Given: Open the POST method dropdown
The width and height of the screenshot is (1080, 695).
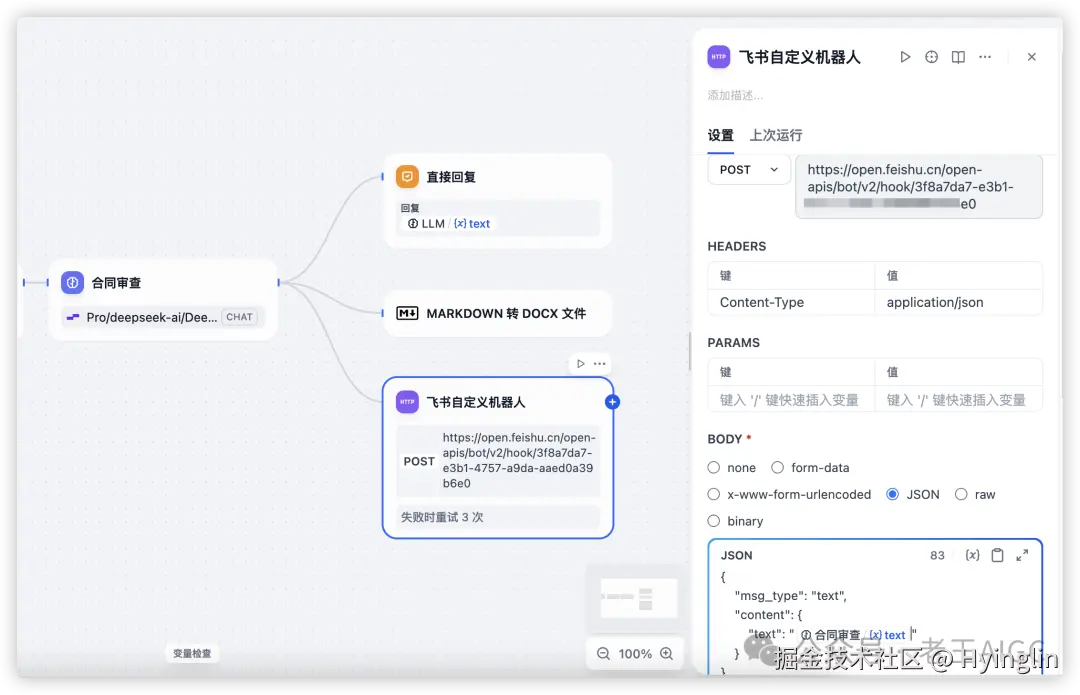Looking at the screenshot, I should [x=749, y=170].
